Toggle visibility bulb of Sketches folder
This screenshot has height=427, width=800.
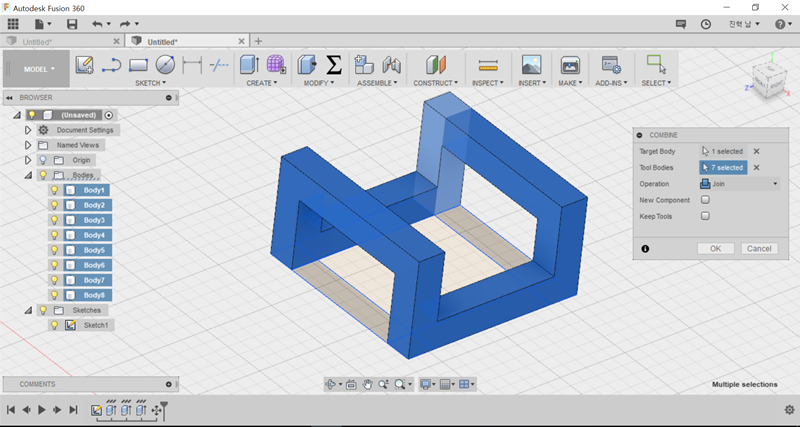pyautogui.click(x=43, y=310)
